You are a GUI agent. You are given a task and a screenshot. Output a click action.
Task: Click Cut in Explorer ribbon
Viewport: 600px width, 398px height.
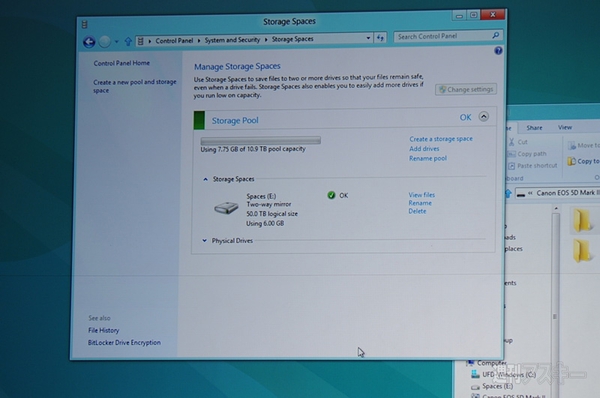click(x=518, y=142)
